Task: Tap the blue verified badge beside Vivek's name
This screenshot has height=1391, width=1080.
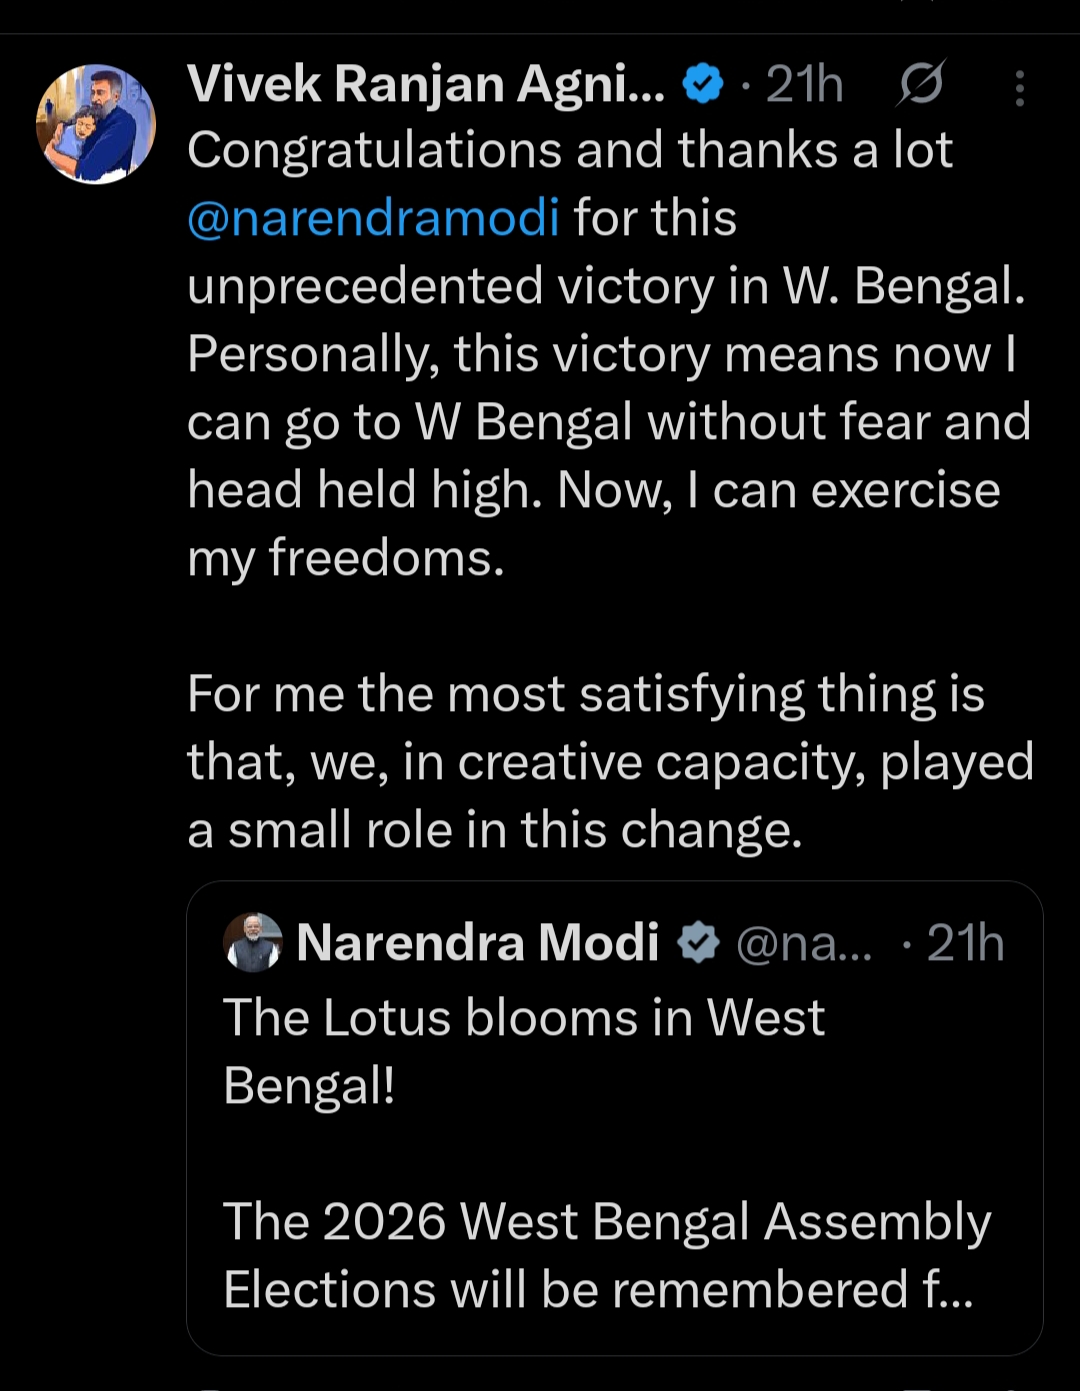Action: pyautogui.click(x=703, y=84)
